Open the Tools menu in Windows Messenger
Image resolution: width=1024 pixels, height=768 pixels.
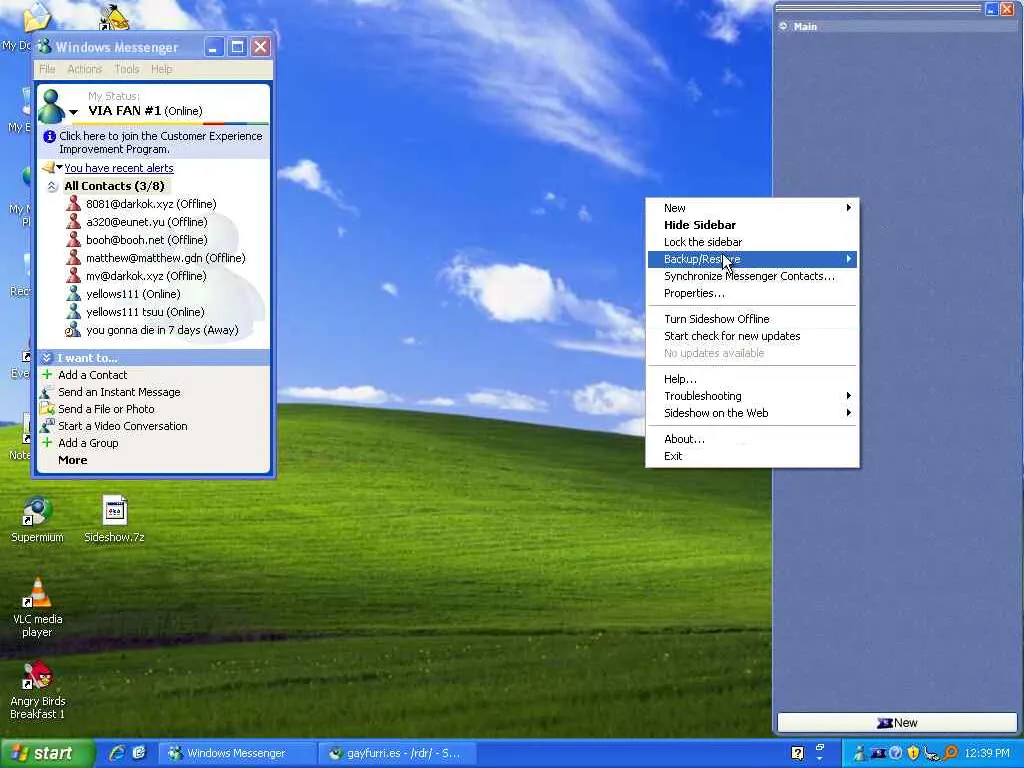(127, 69)
